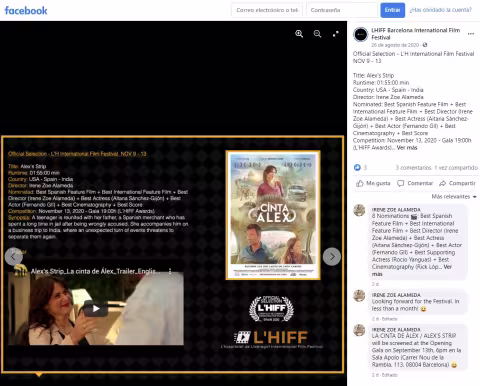The width and height of the screenshot is (480, 386).
Task: Go to the next photo
Action: [x=332, y=257]
